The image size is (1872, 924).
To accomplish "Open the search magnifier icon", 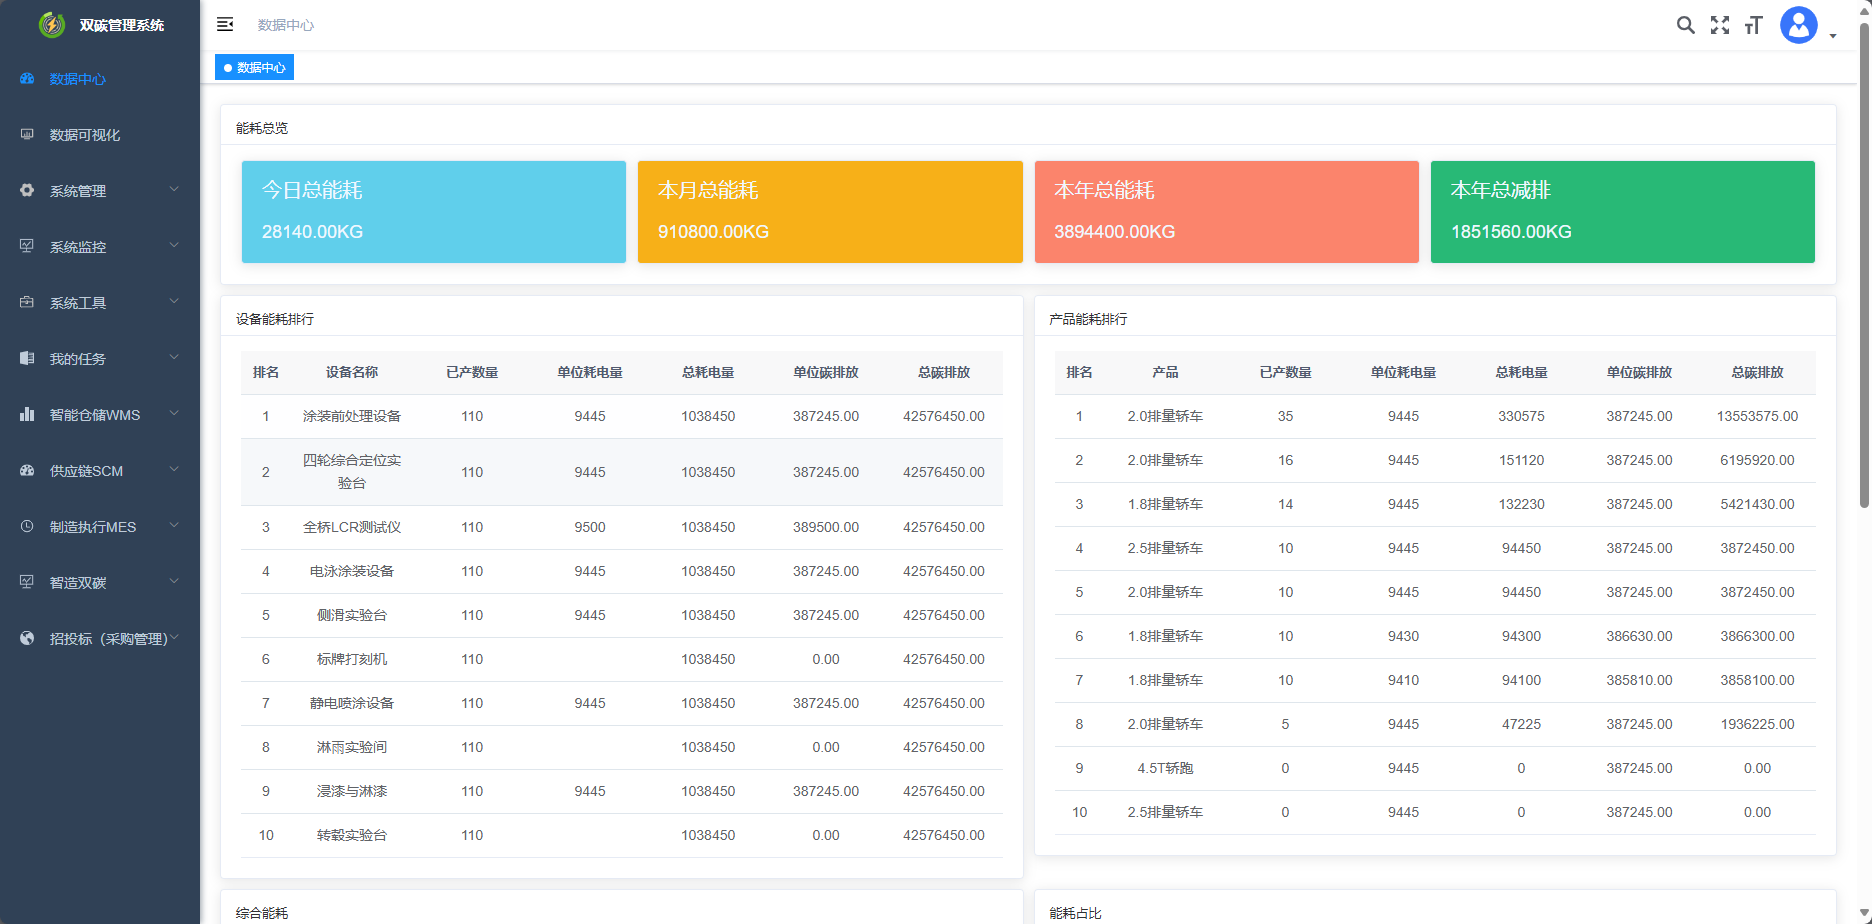I will click(1686, 25).
